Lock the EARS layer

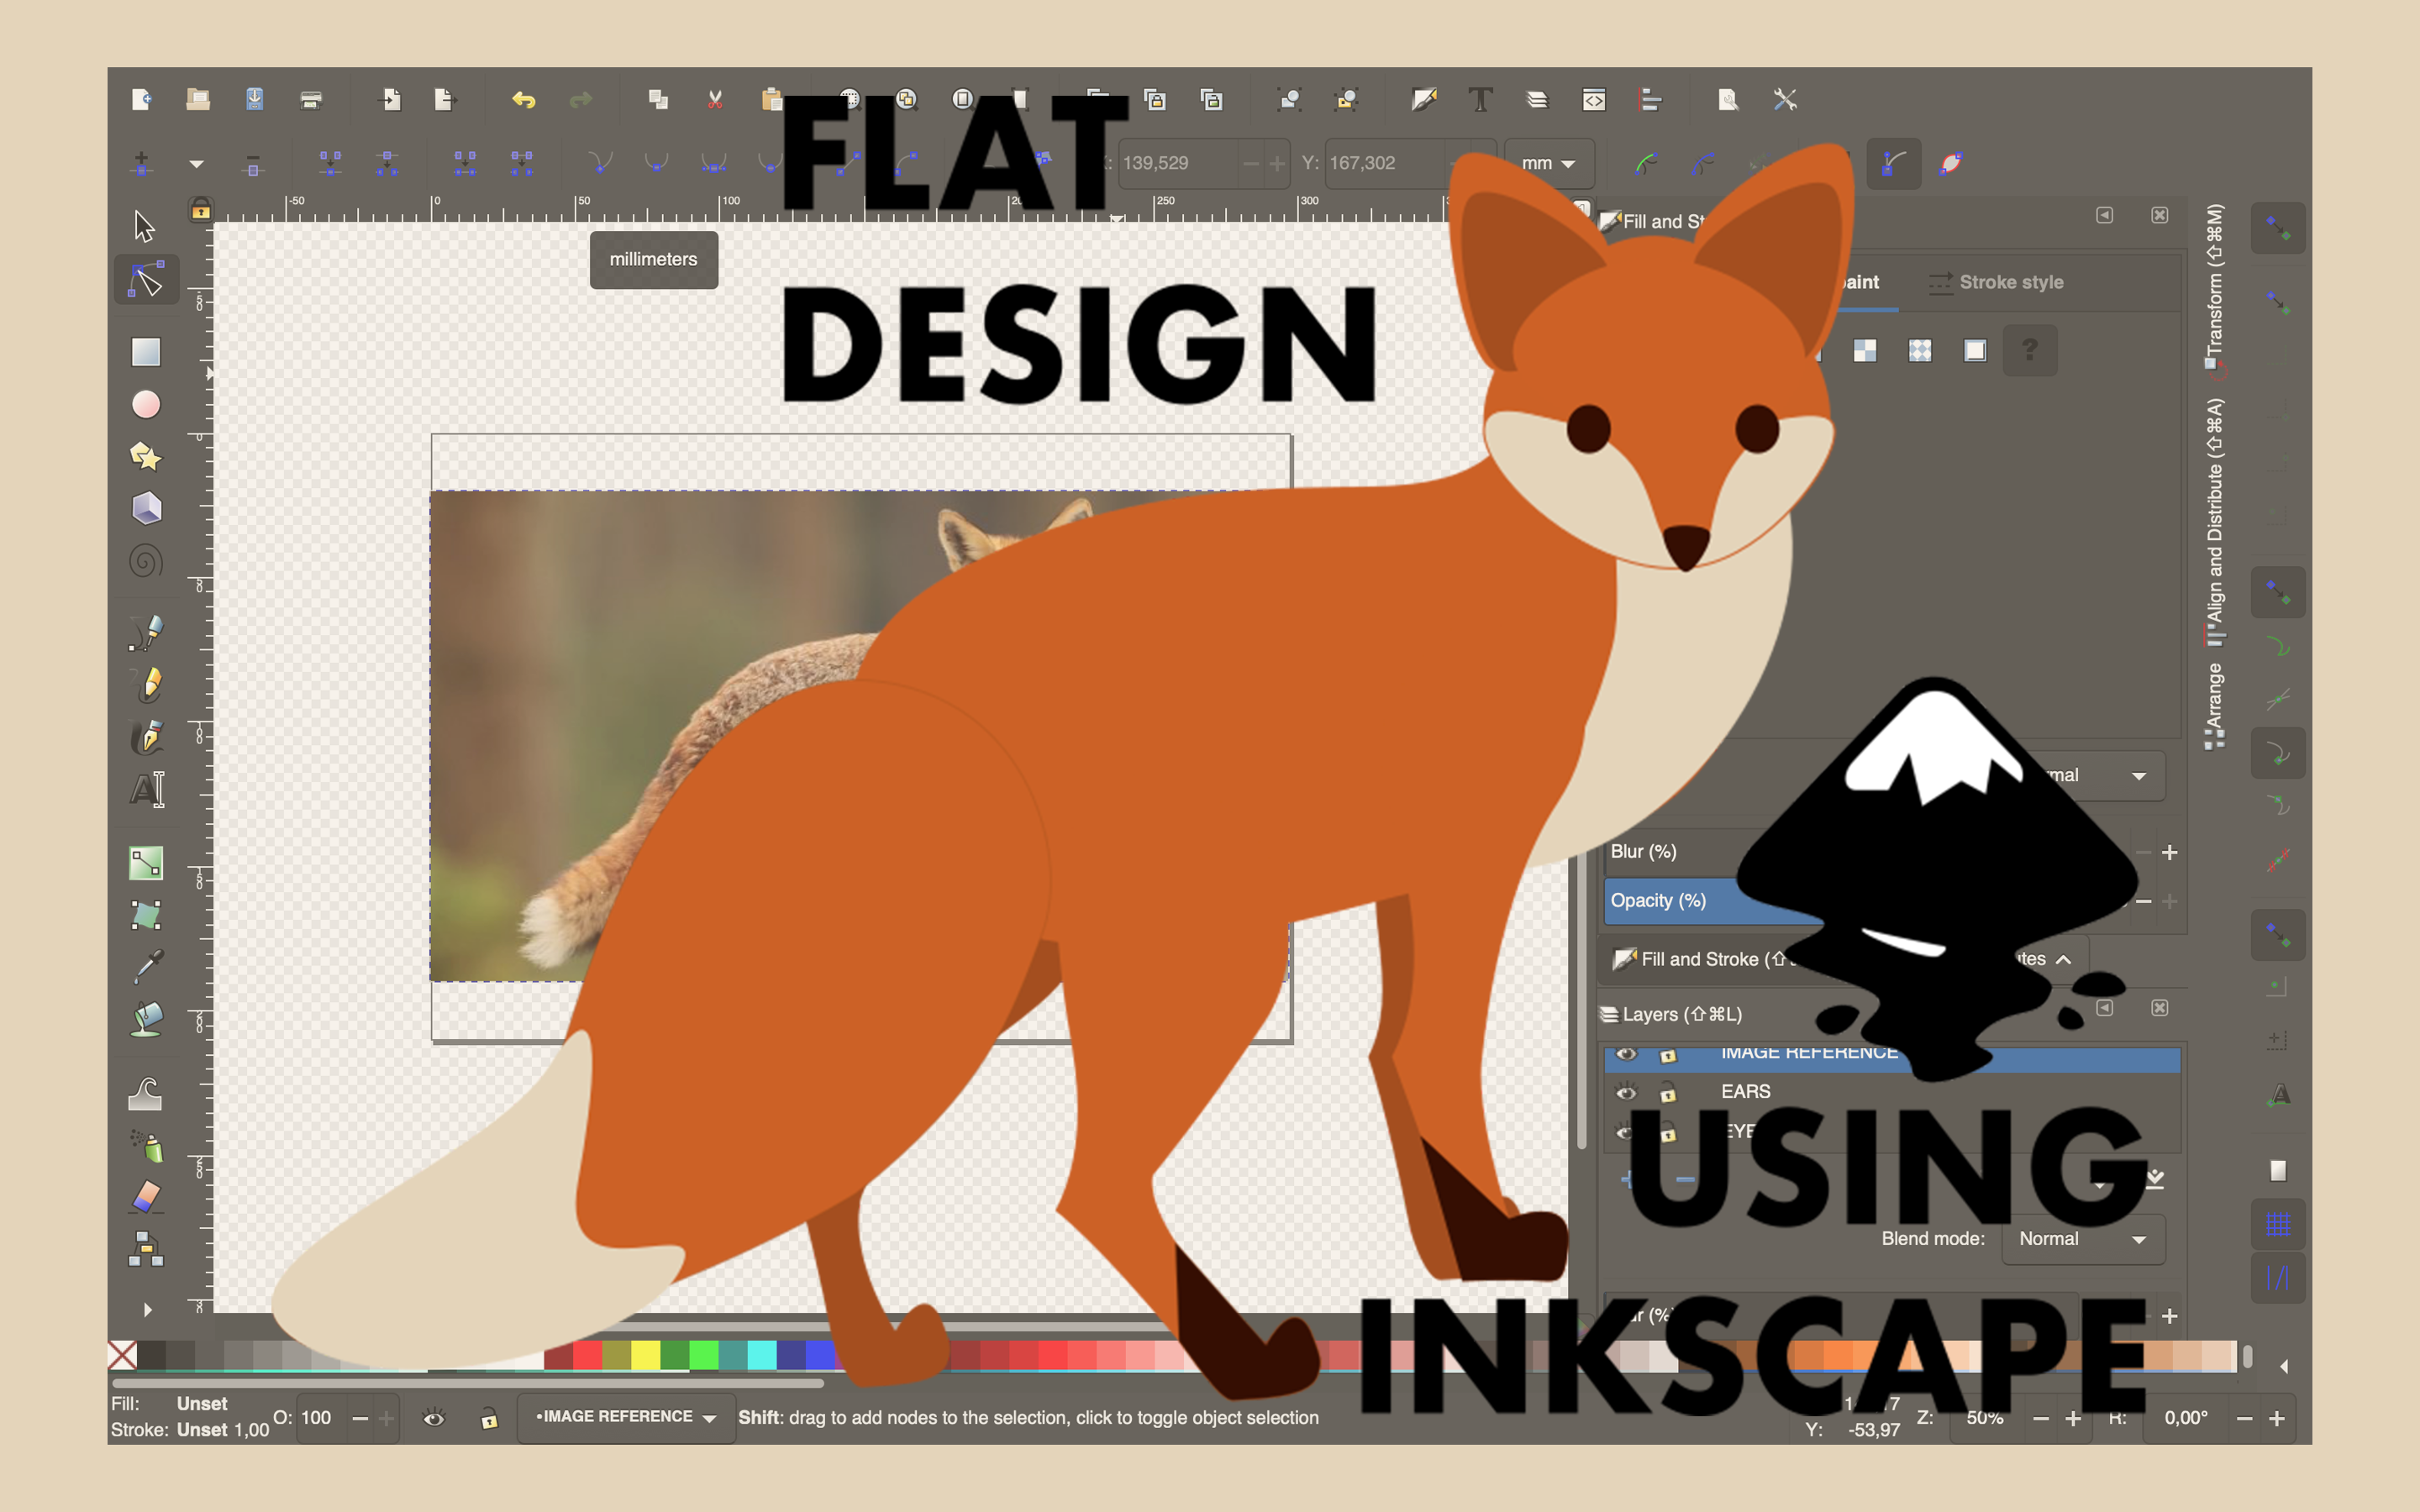(x=1668, y=1092)
